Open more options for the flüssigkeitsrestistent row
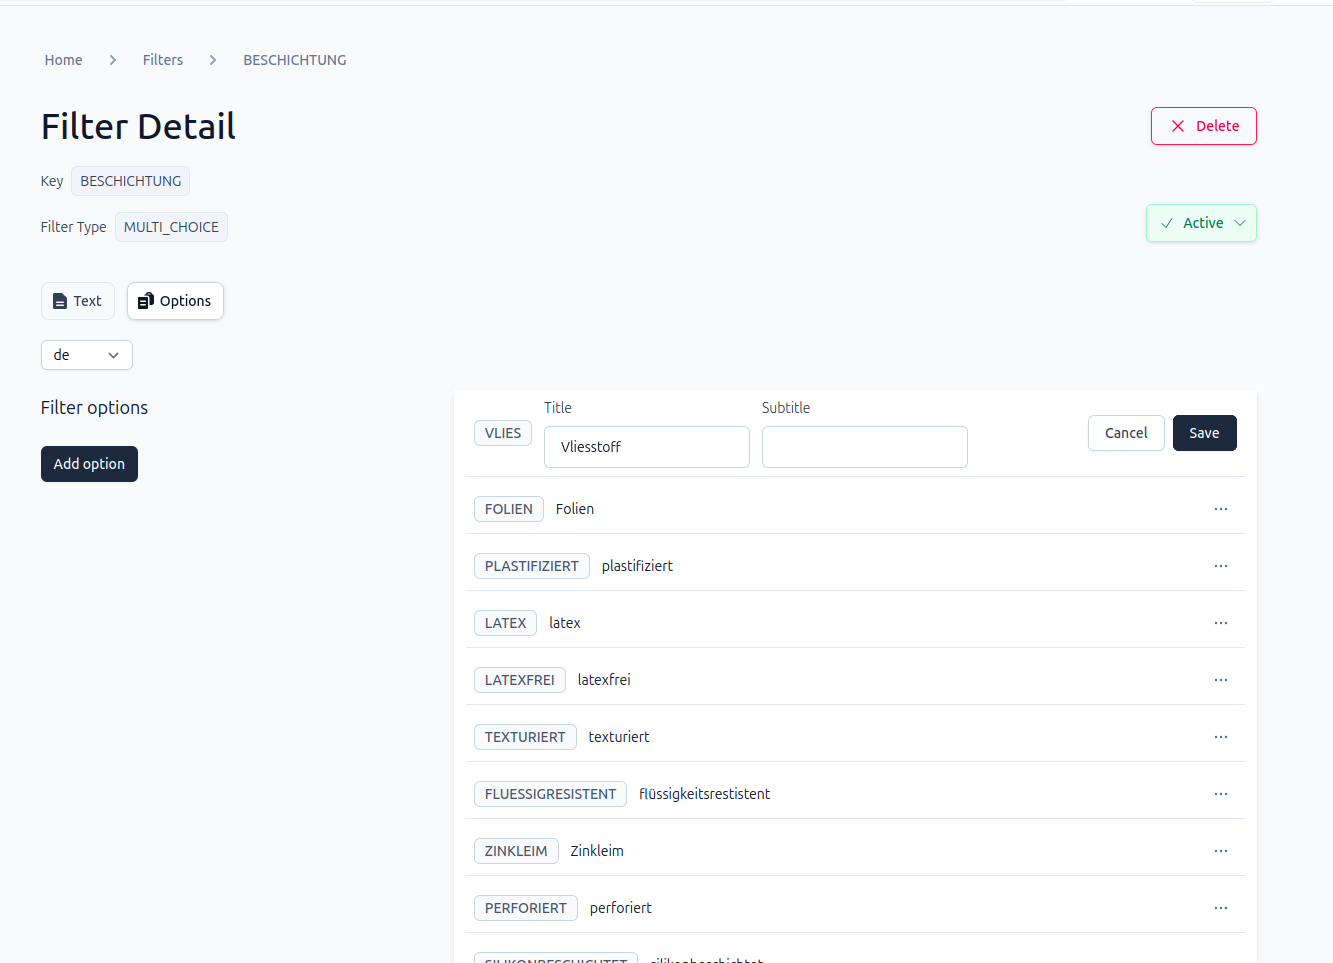Screen dimensions: 1333x963 tap(1220, 794)
